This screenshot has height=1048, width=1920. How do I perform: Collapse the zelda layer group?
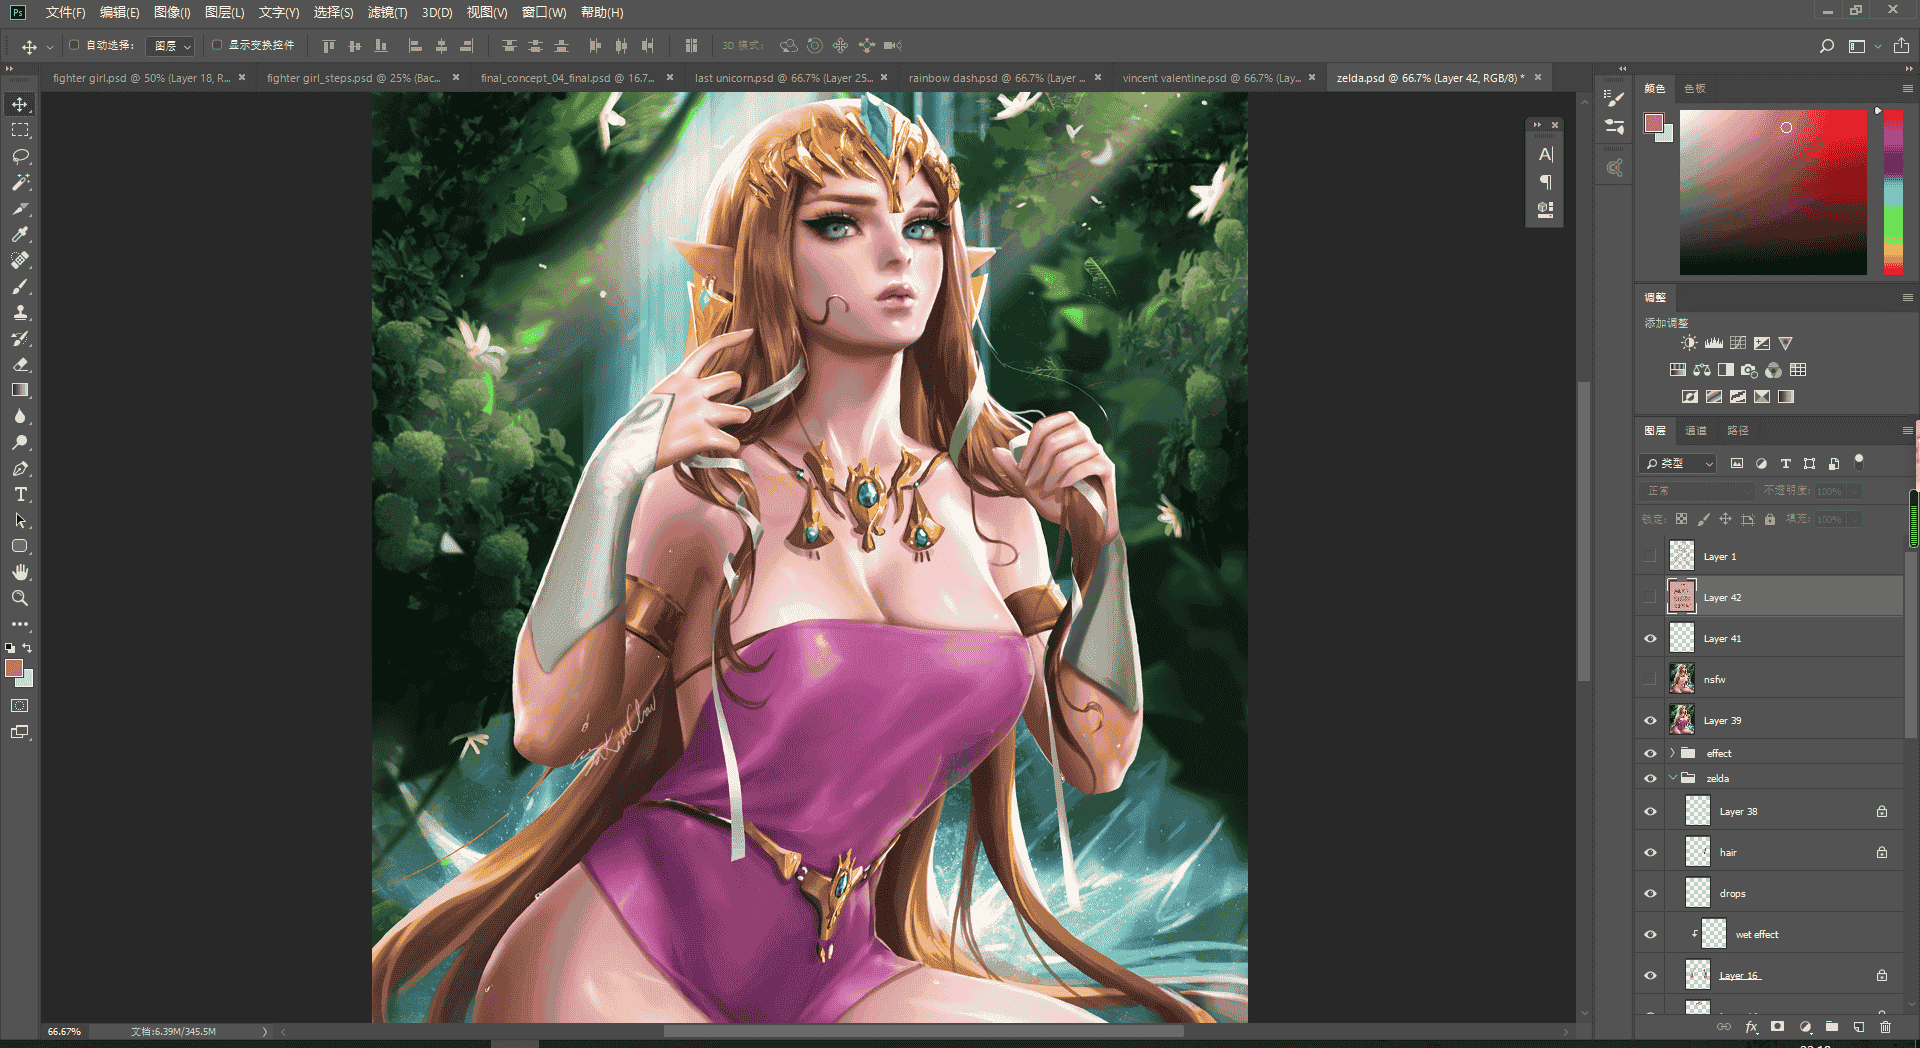tap(1672, 778)
